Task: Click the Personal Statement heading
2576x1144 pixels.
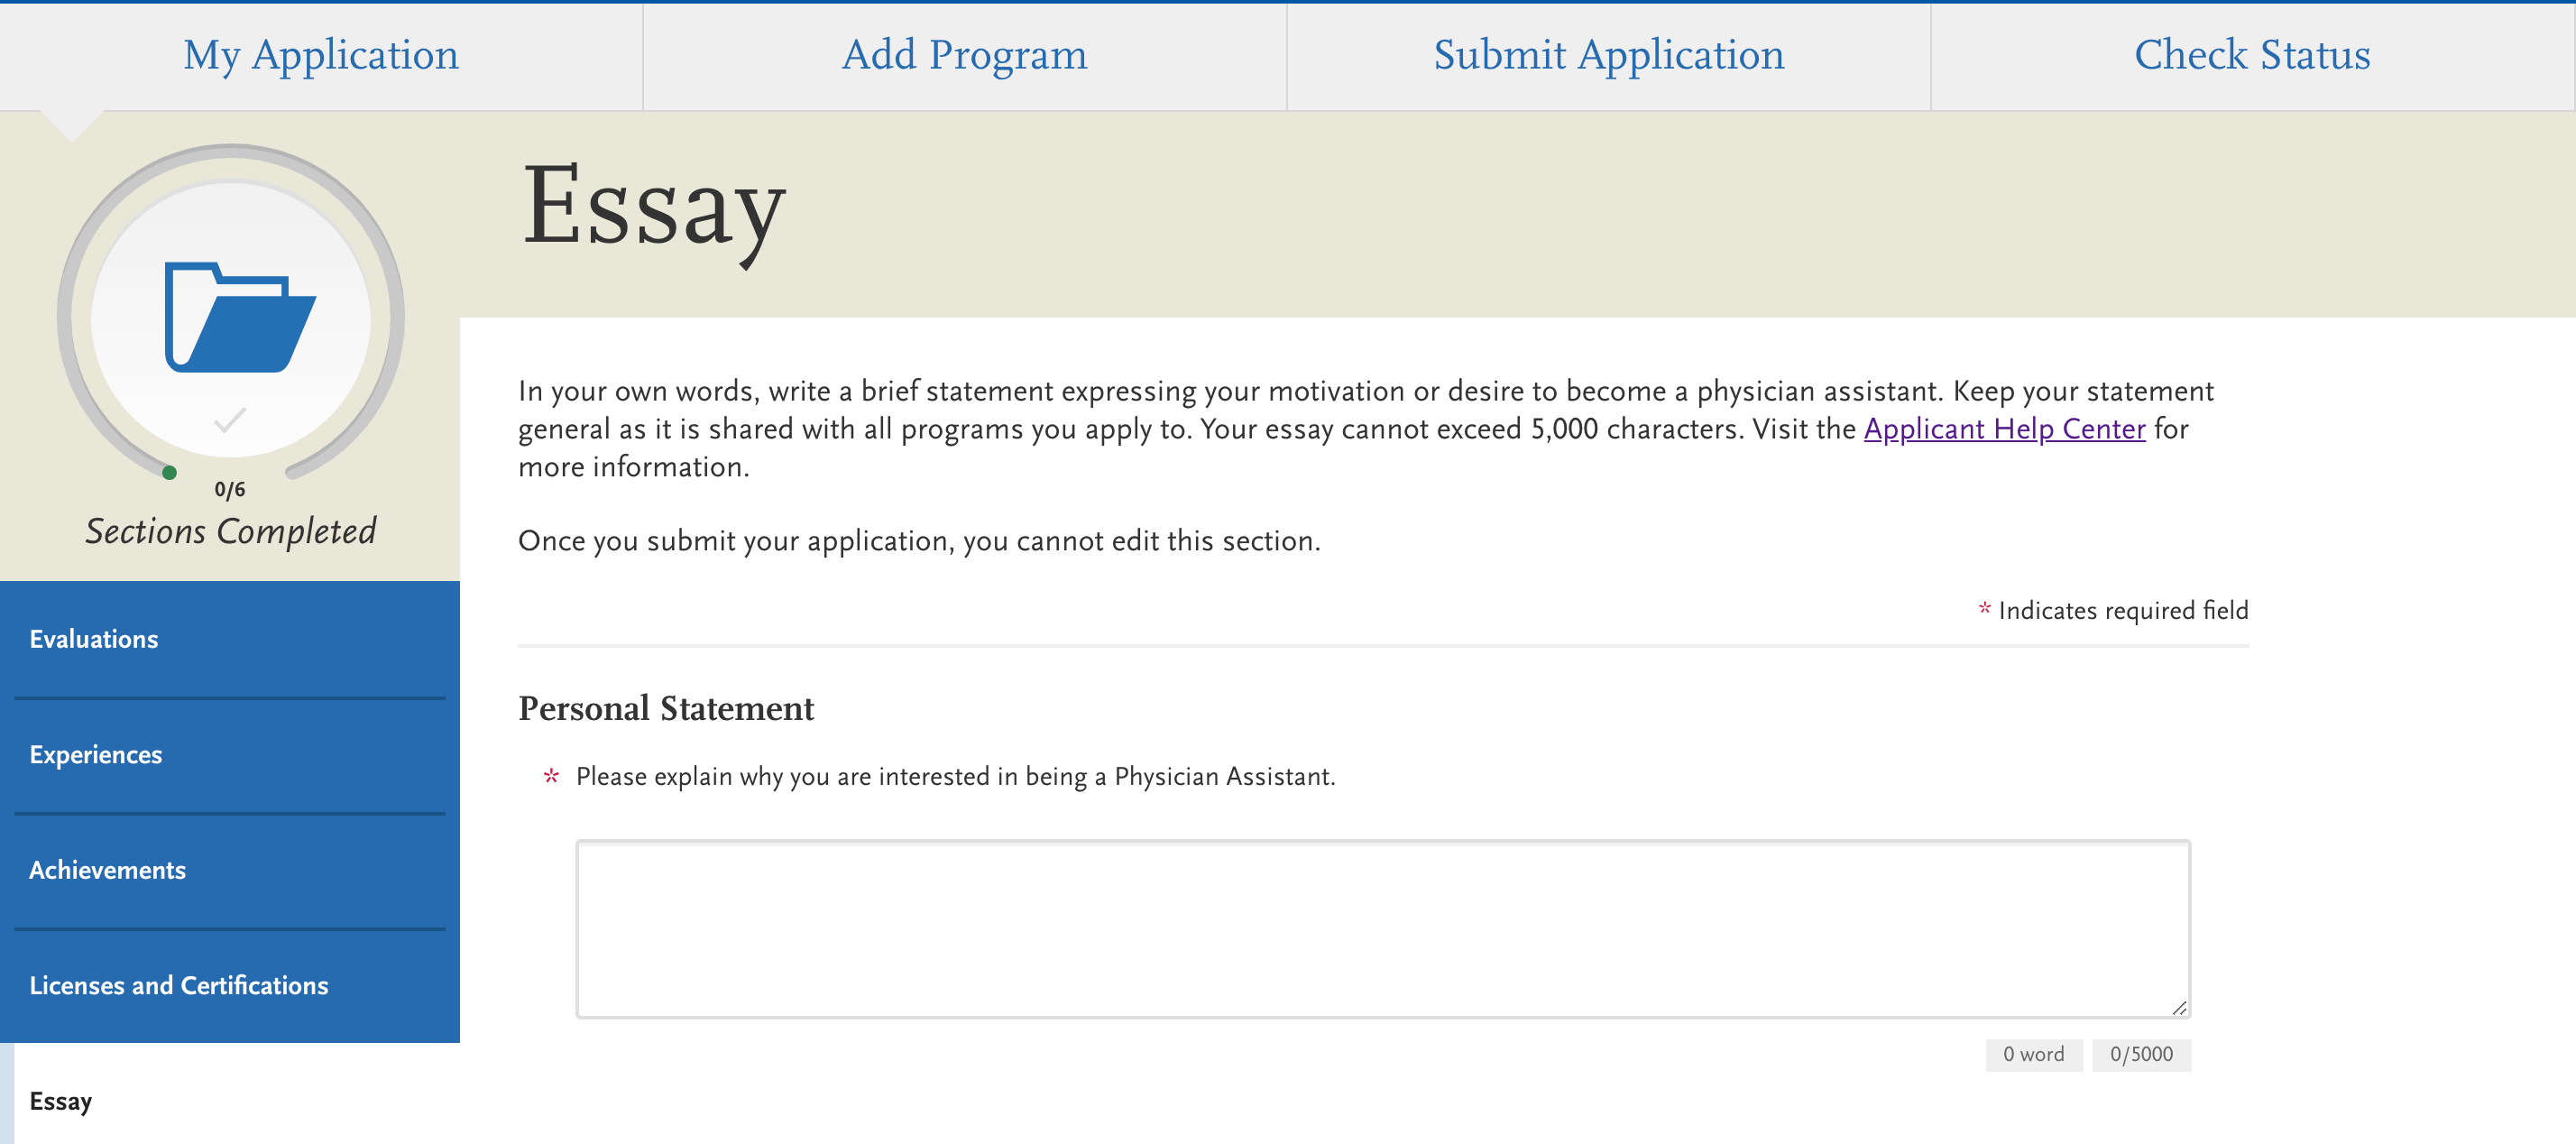Action: point(666,708)
